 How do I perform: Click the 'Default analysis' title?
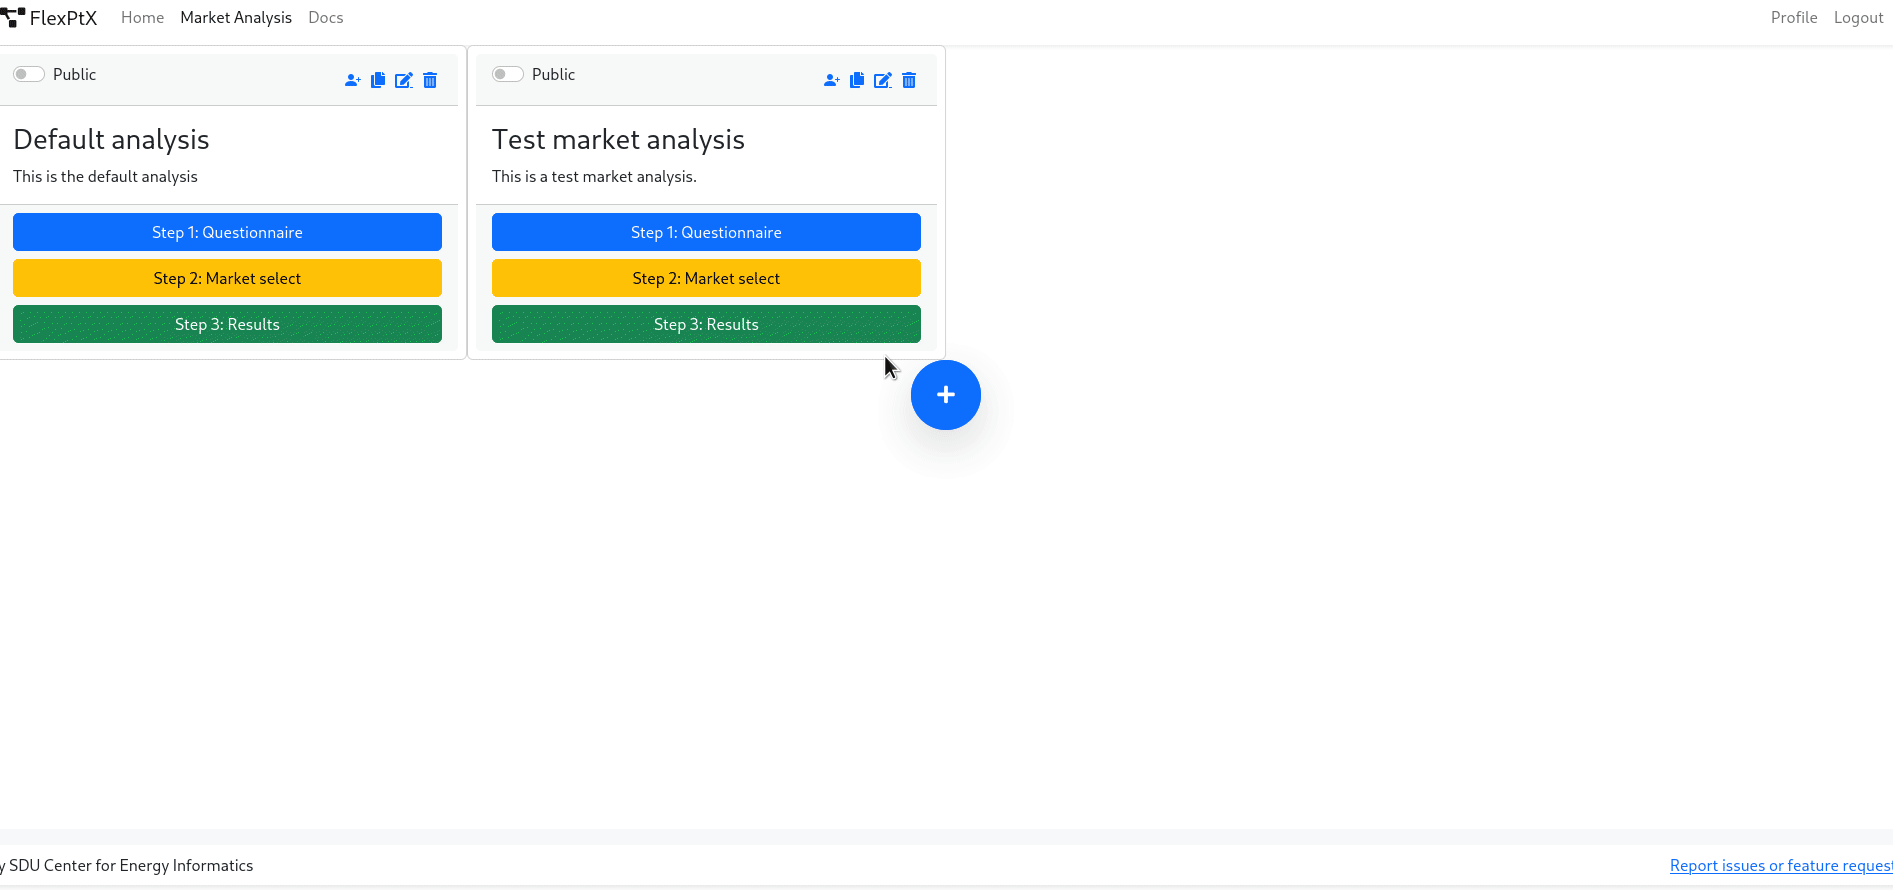point(111,139)
